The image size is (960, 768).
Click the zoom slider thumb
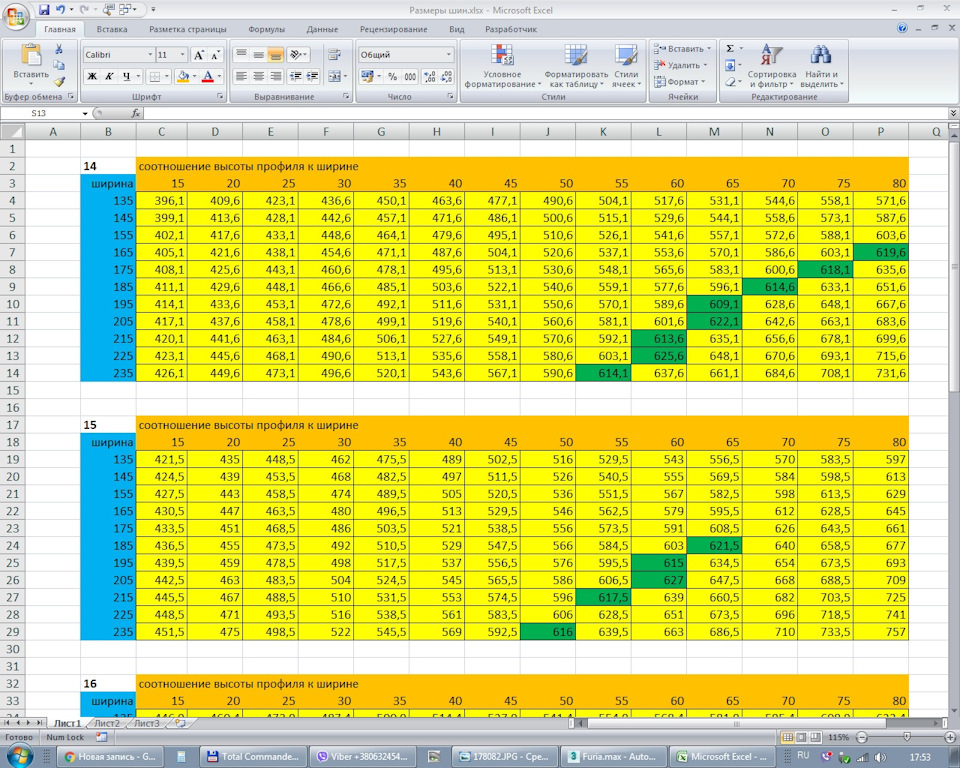click(x=907, y=737)
